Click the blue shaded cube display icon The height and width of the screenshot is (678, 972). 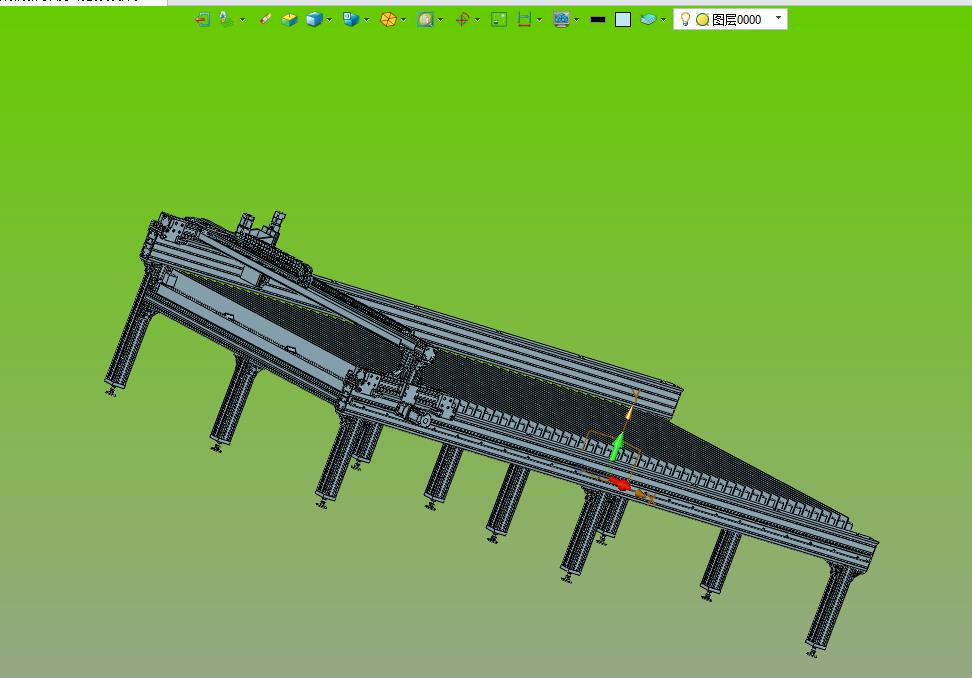[314, 20]
